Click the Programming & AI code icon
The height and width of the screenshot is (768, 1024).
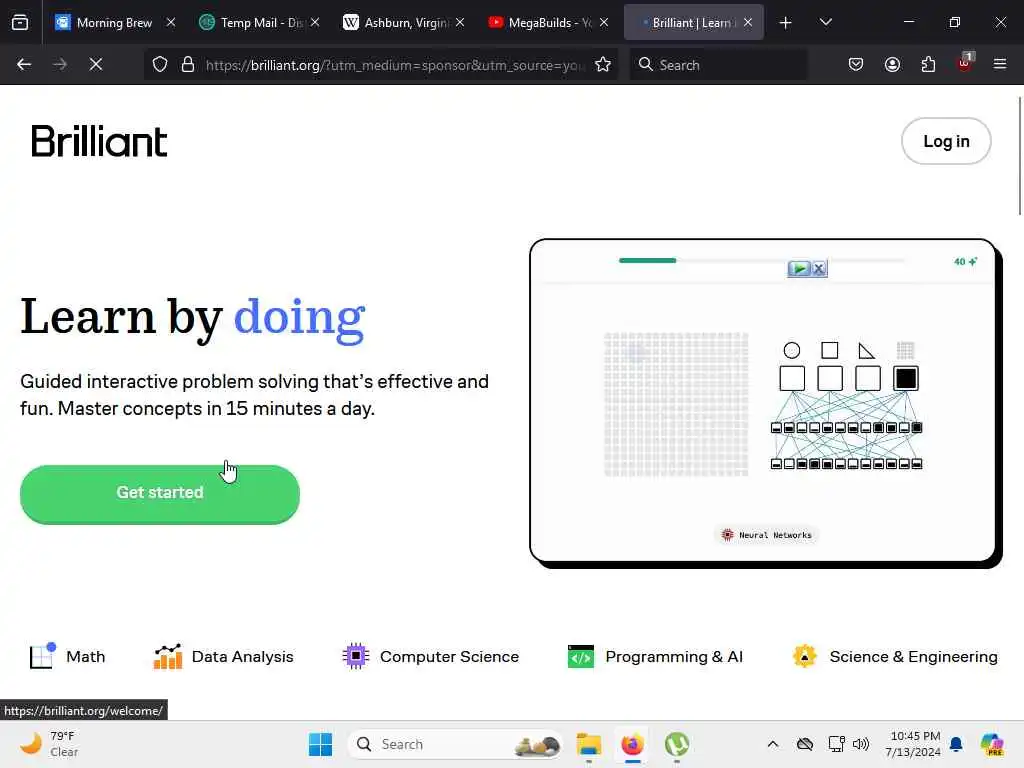581,657
